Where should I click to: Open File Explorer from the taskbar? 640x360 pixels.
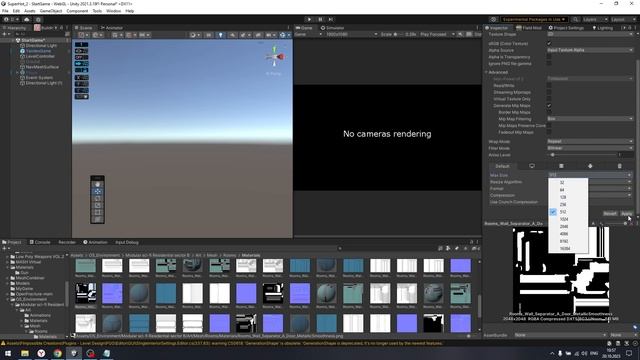(25, 353)
